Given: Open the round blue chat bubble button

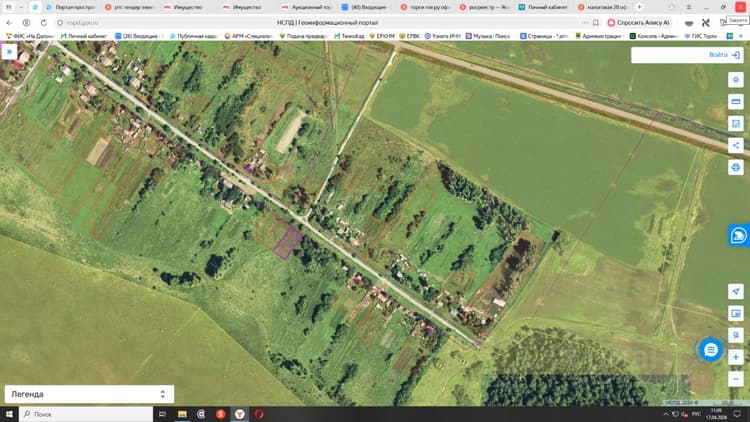Looking at the screenshot, I should [711, 350].
